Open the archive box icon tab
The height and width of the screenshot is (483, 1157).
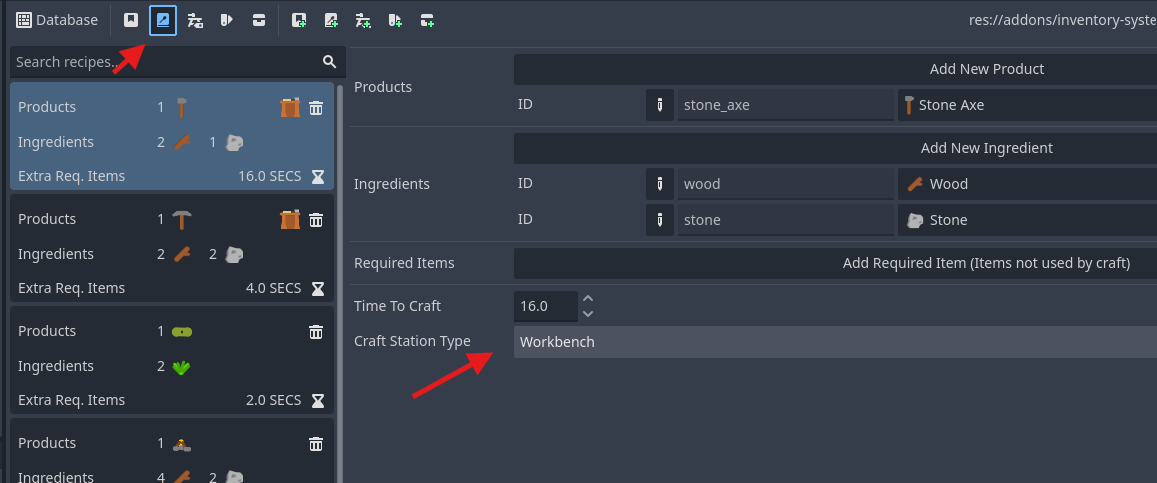(x=258, y=20)
